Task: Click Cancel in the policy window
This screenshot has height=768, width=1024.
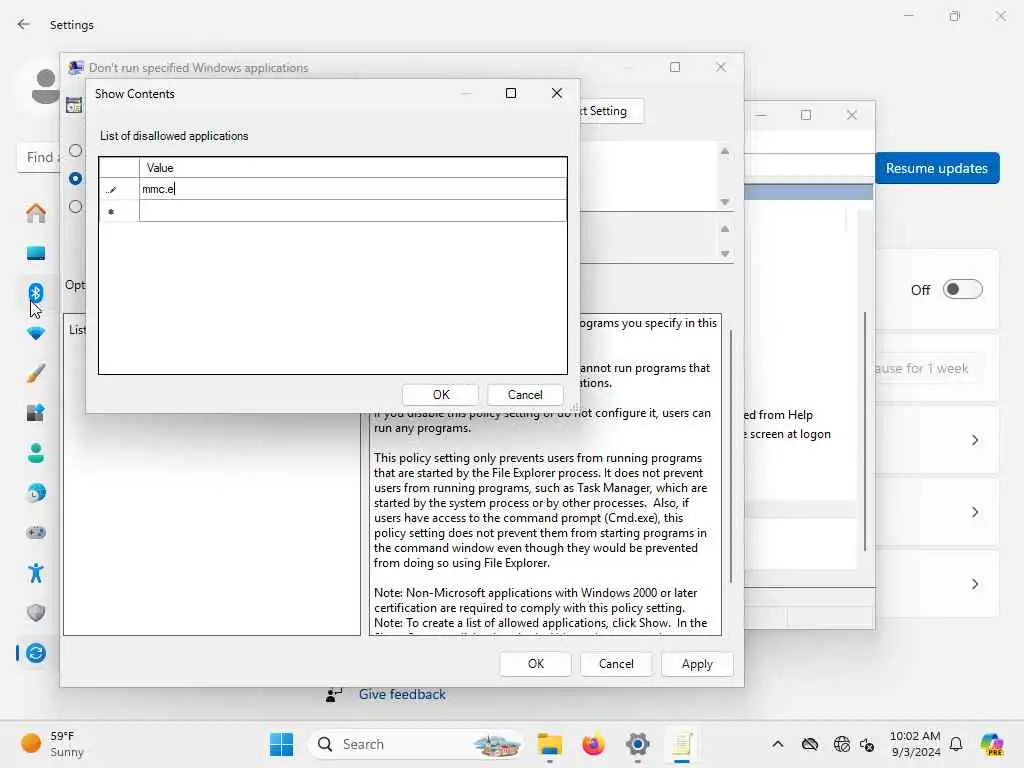Action: point(616,664)
